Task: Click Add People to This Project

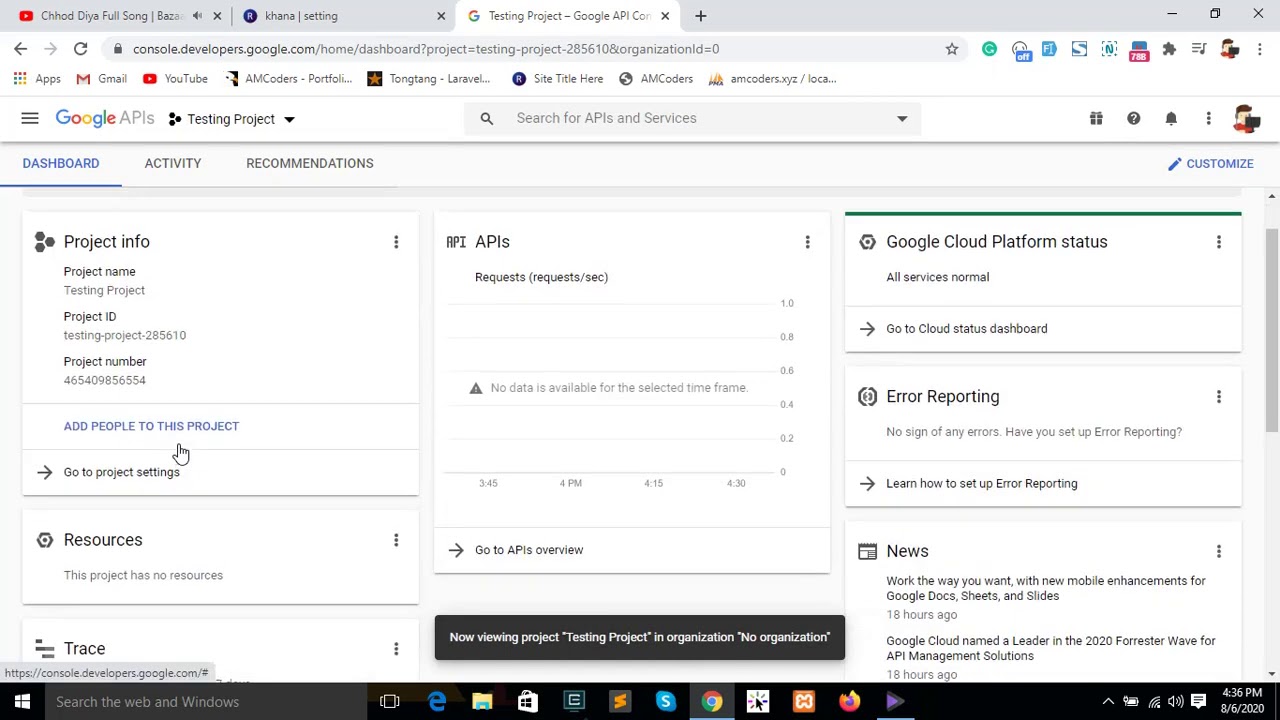Action: [x=151, y=426]
